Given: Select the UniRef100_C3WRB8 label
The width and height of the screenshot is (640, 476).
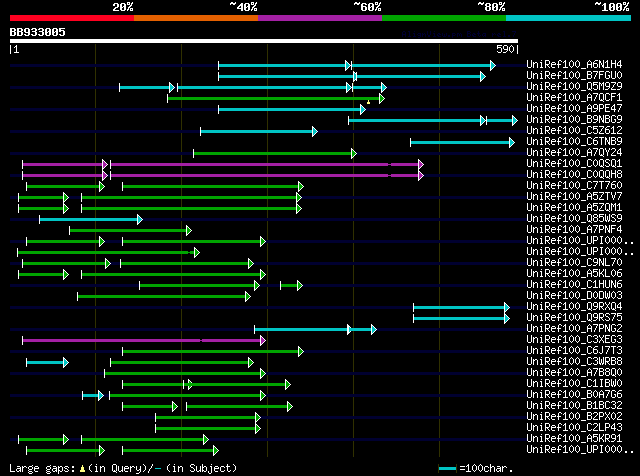Looking at the screenshot, I should pyautogui.click(x=574, y=362).
